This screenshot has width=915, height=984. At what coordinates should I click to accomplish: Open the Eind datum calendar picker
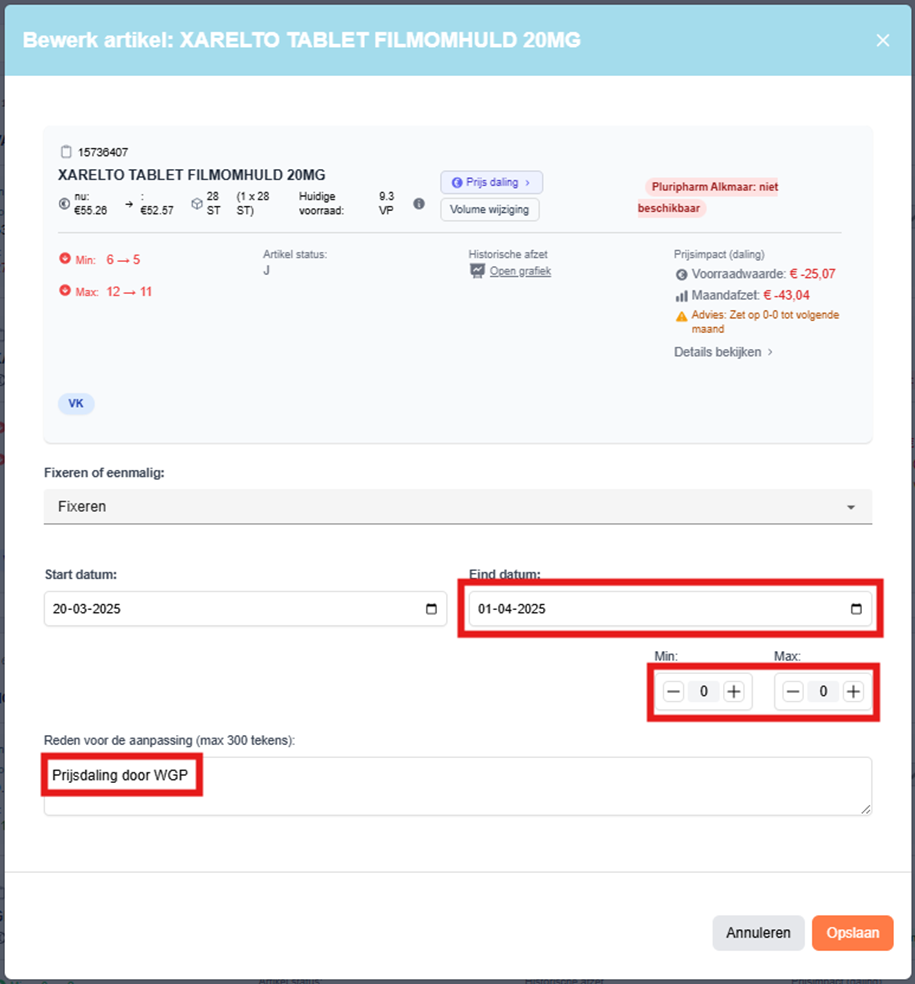pos(856,609)
